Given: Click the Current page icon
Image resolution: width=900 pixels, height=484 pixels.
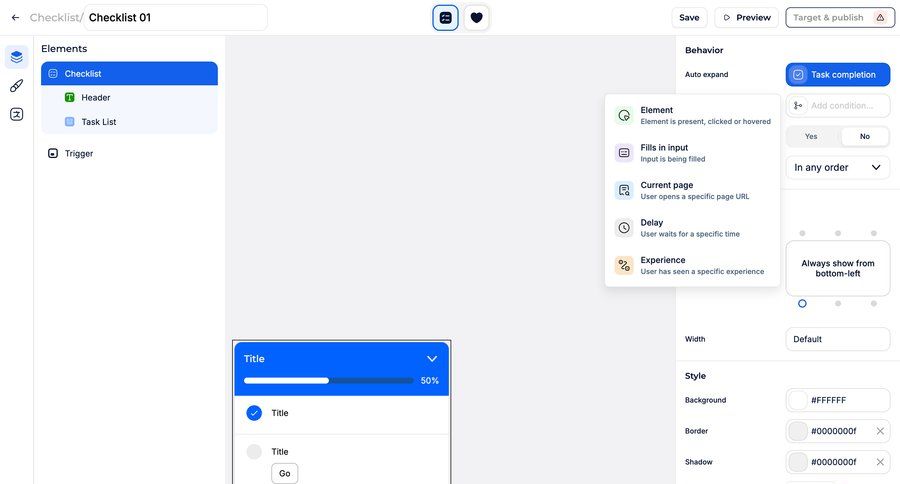Looking at the screenshot, I should pyautogui.click(x=624, y=190).
